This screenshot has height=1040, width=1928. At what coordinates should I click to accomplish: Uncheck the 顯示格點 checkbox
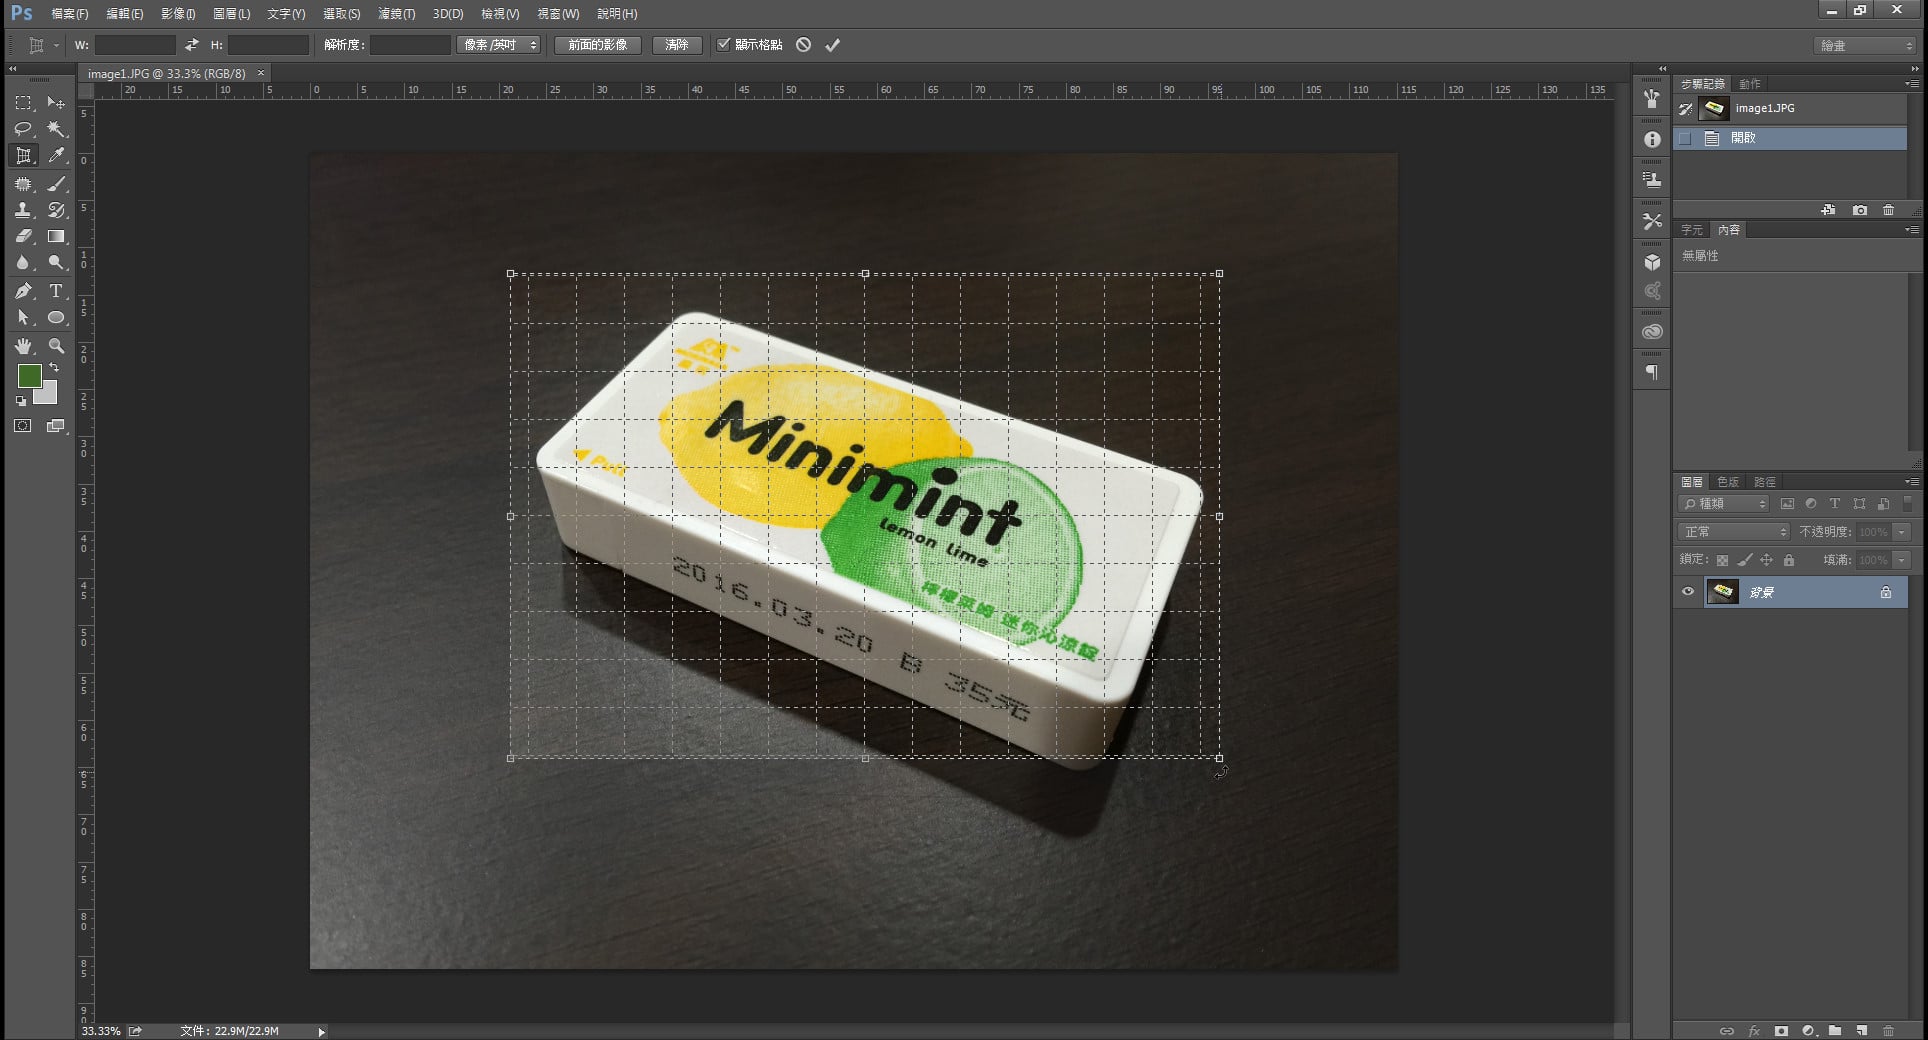pyautogui.click(x=724, y=45)
